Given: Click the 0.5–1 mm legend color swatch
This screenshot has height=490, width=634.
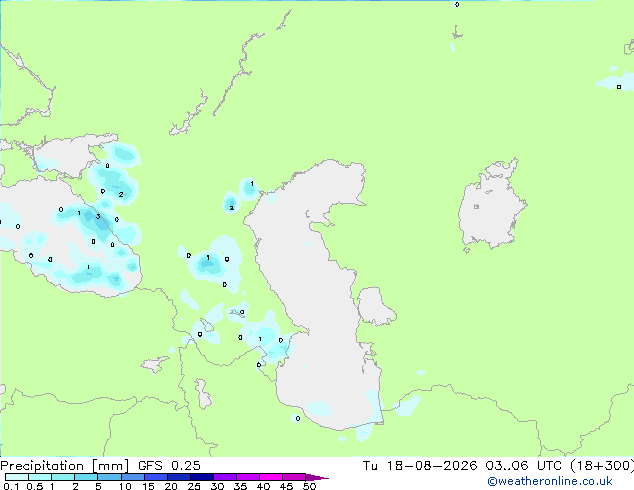Looking at the screenshot, I should pyautogui.click(x=40, y=477).
